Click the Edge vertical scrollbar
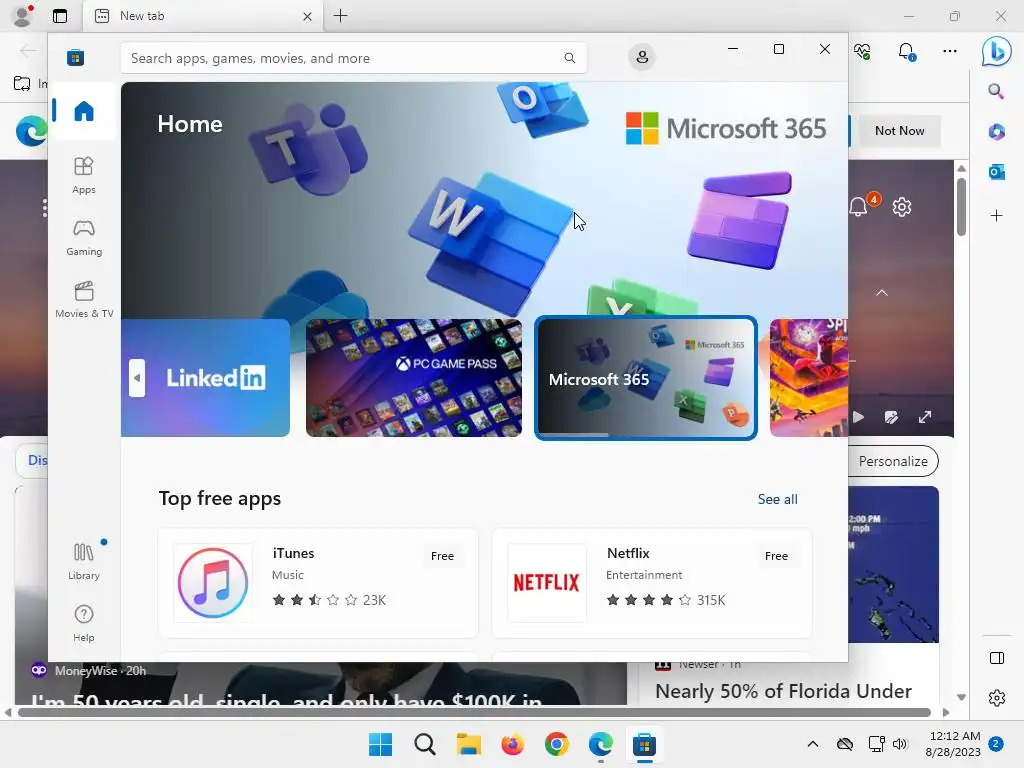 pos(961,206)
